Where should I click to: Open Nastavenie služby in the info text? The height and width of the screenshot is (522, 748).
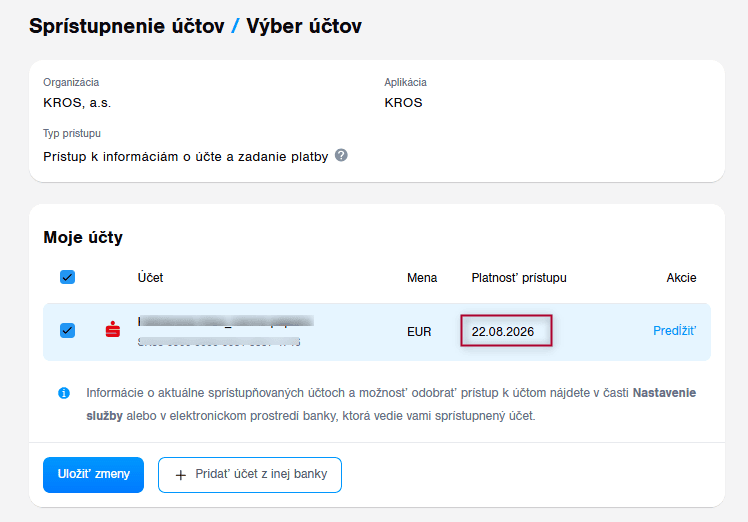tap(664, 393)
